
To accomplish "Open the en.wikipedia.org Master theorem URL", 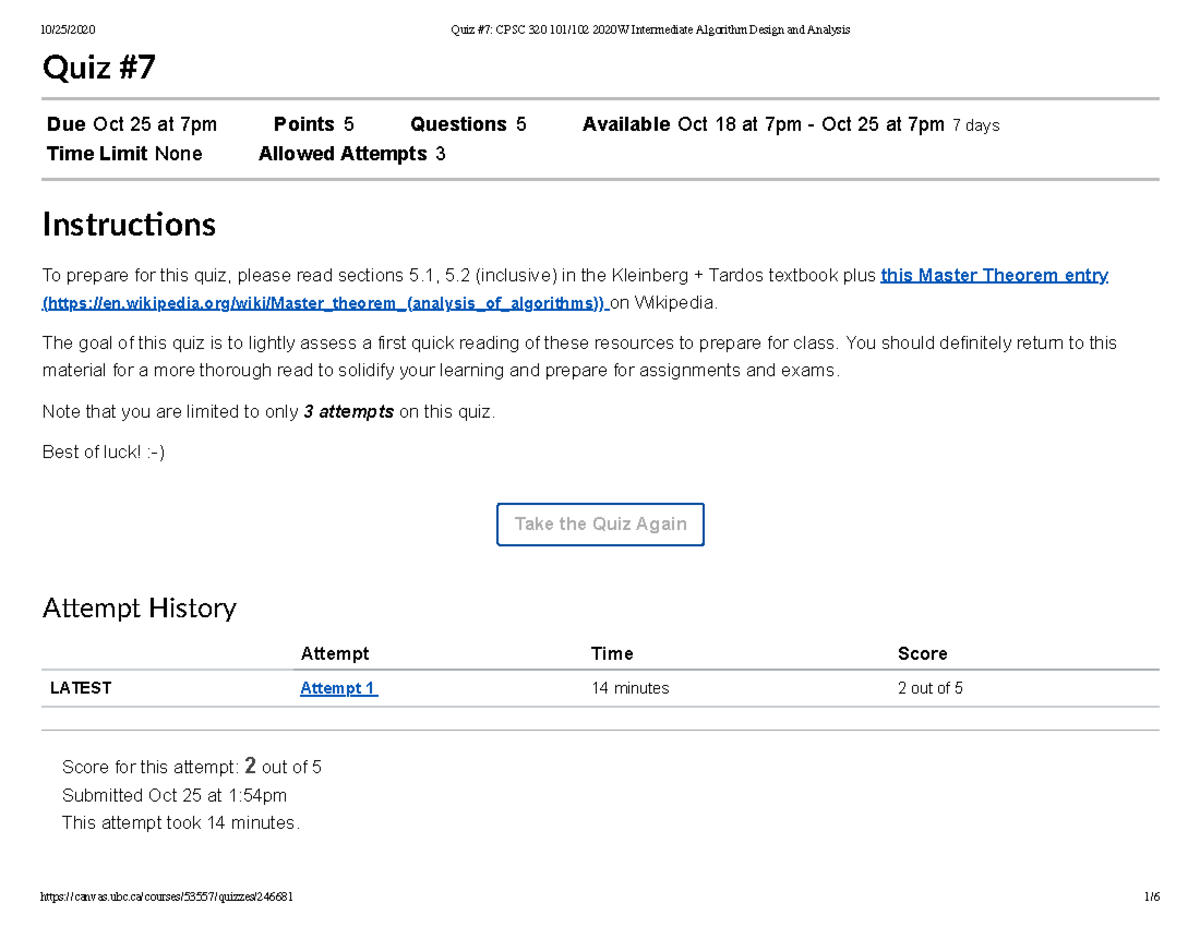I will (x=324, y=303).
